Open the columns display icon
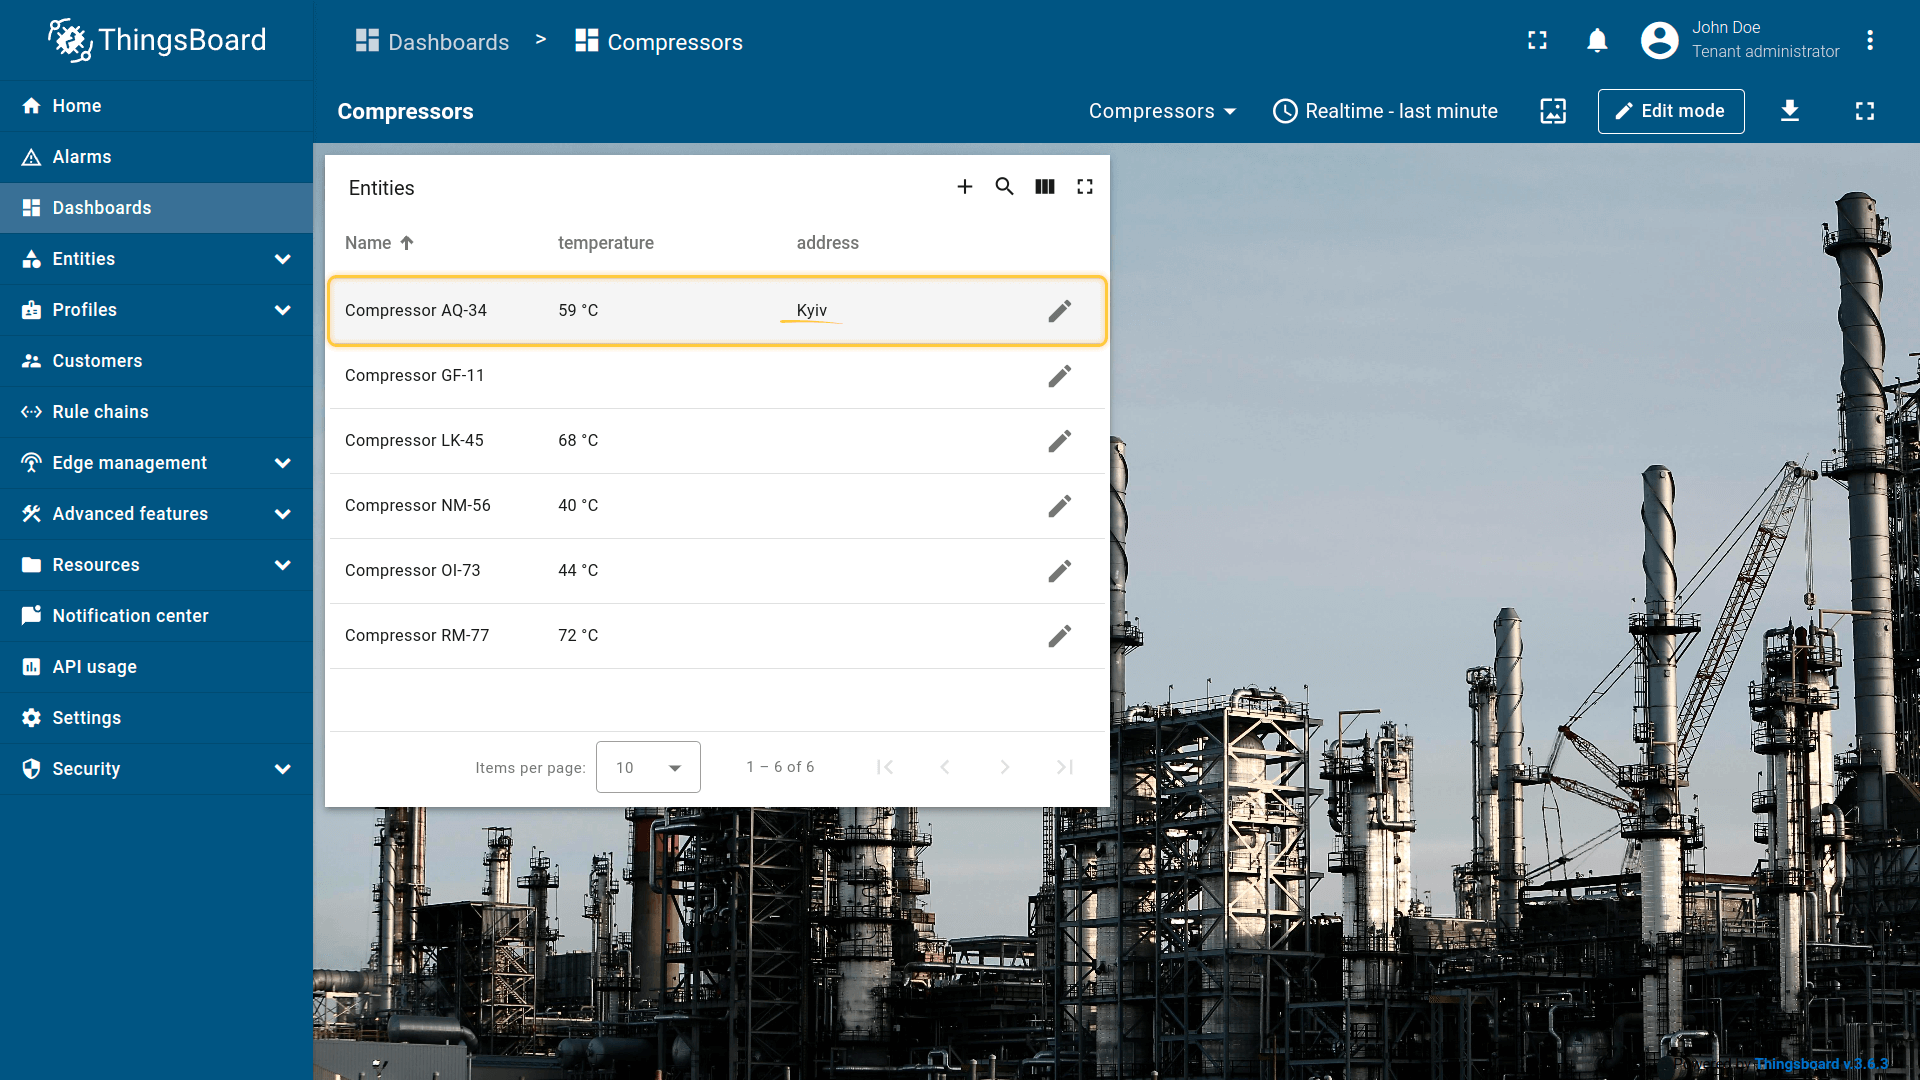The width and height of the screenshot is (1920, 1080). click(1044, 187)
